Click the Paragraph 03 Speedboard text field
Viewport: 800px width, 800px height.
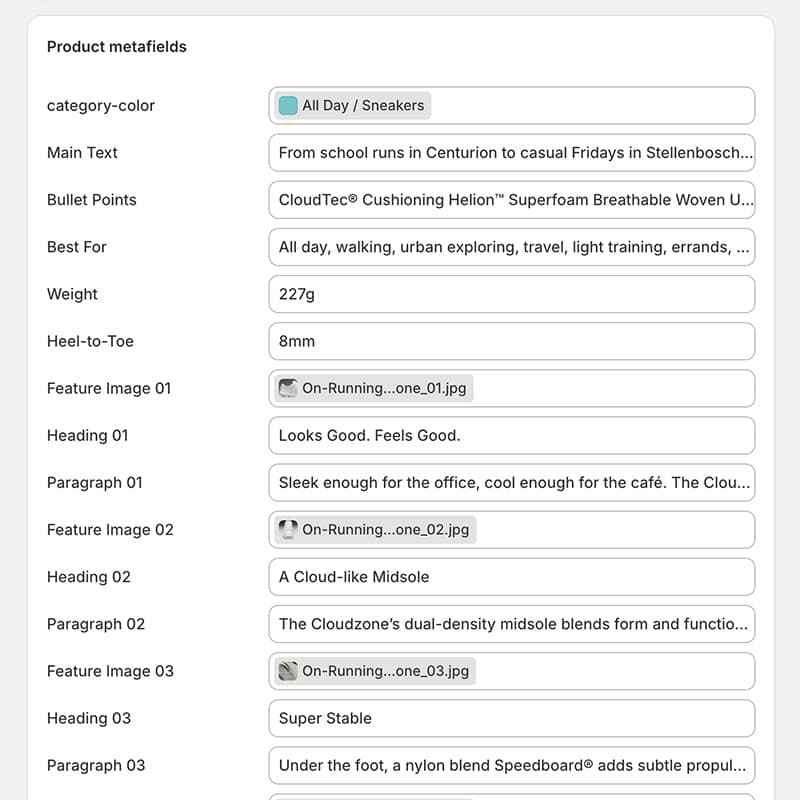[512, 765]
